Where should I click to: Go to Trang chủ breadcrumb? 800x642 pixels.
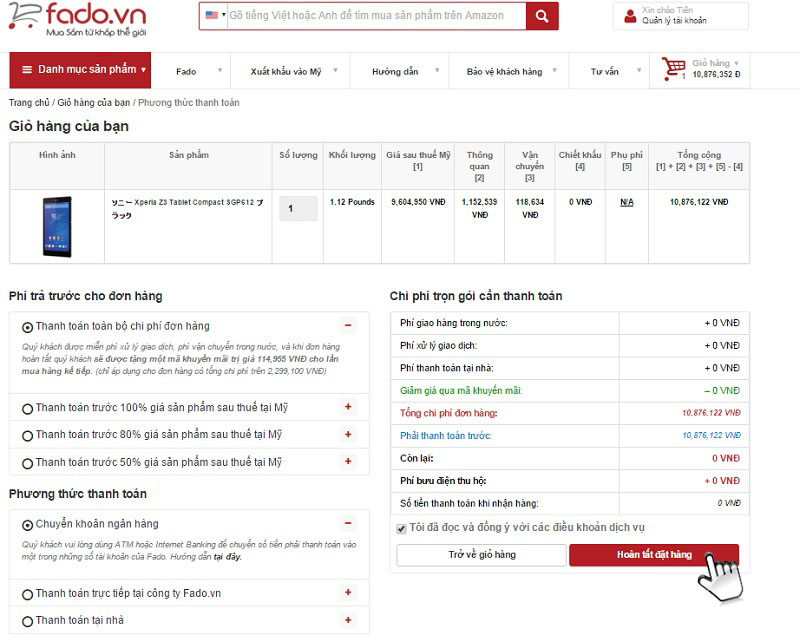[29, 103]
